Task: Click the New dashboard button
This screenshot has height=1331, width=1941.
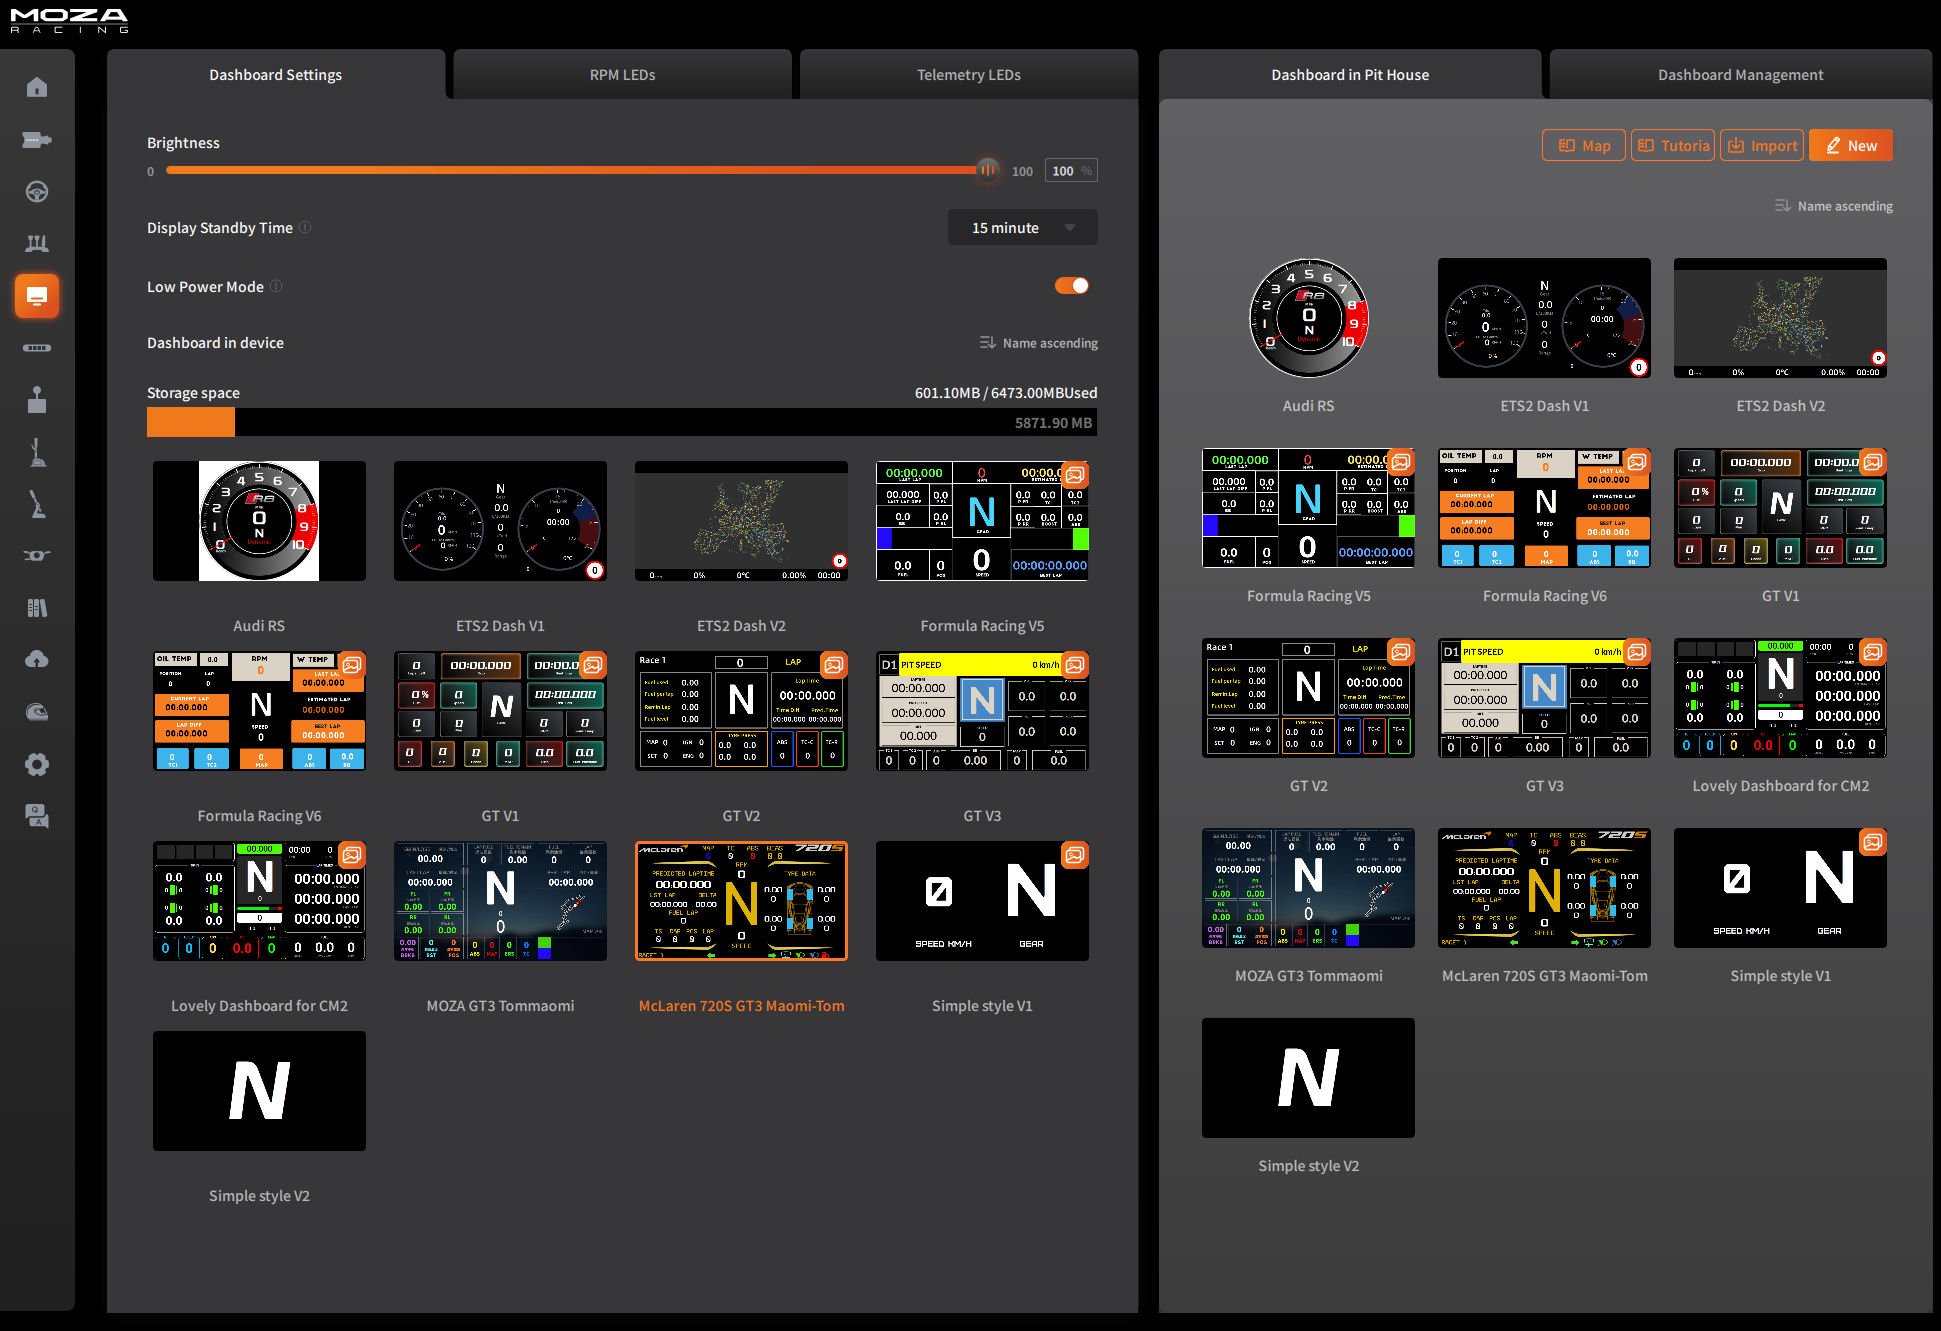Action: tap(1850, 146)
